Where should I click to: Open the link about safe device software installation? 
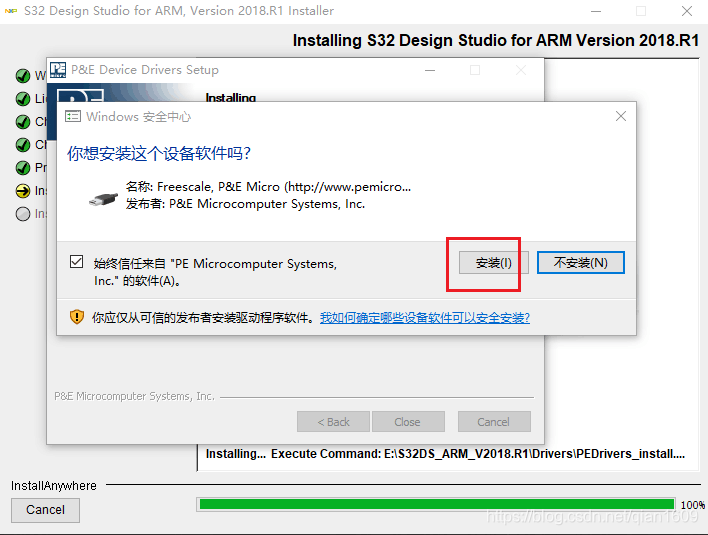(424, 317)
